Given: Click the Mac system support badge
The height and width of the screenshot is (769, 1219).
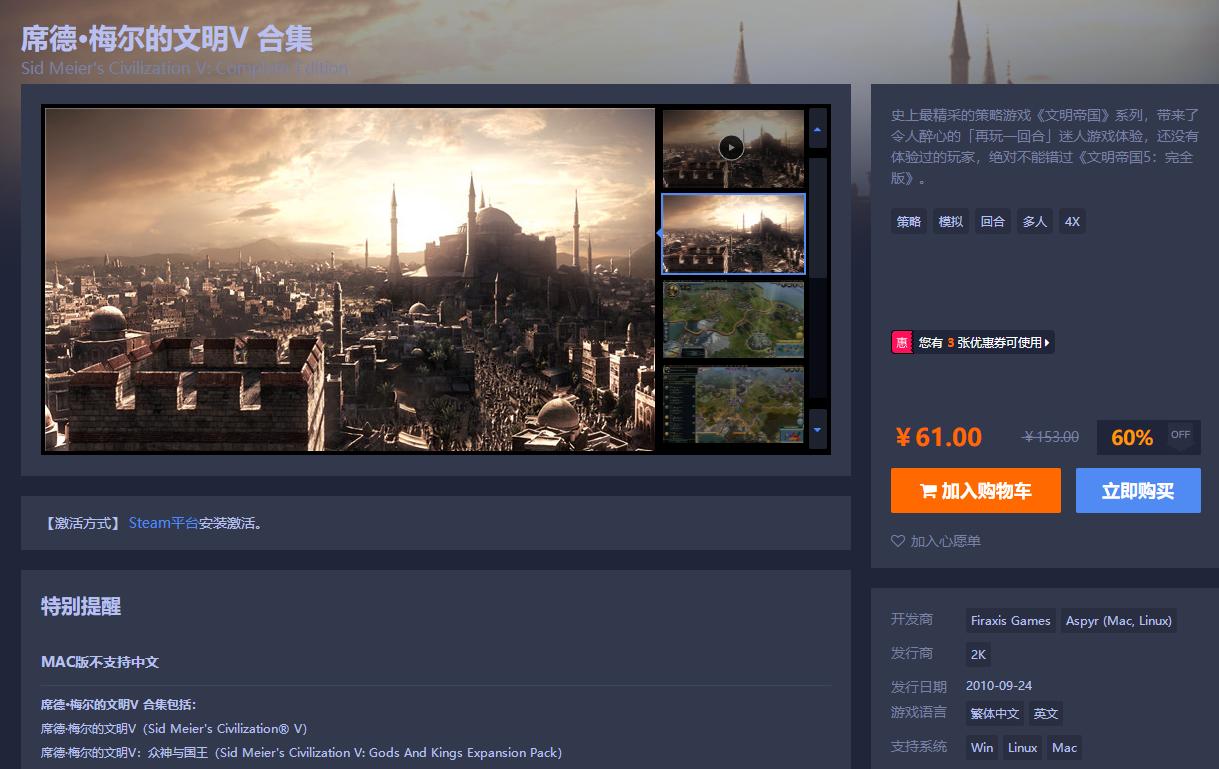Looking at the screenshot, I should coord(1064,747).
